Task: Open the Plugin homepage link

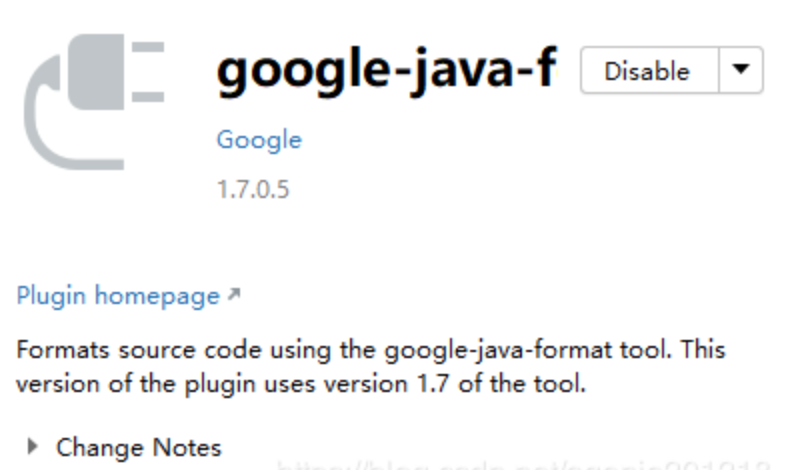Action: (x=118, y=296)
